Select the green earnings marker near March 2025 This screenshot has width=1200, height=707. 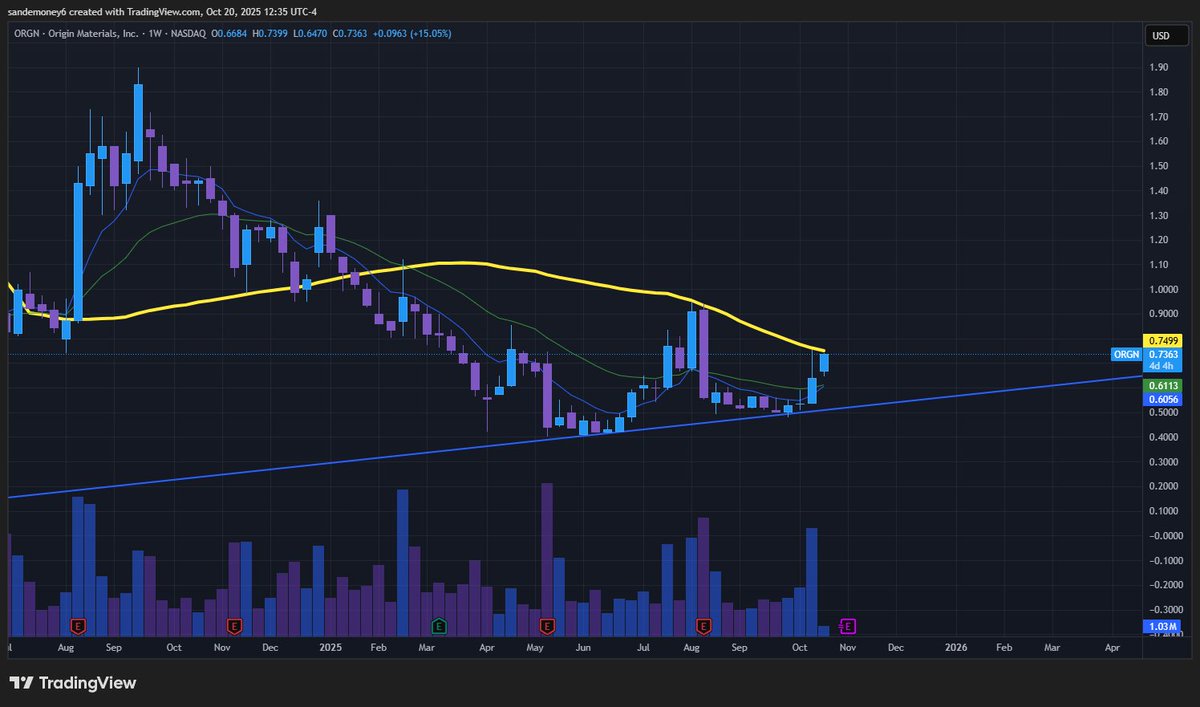[437, 627]
